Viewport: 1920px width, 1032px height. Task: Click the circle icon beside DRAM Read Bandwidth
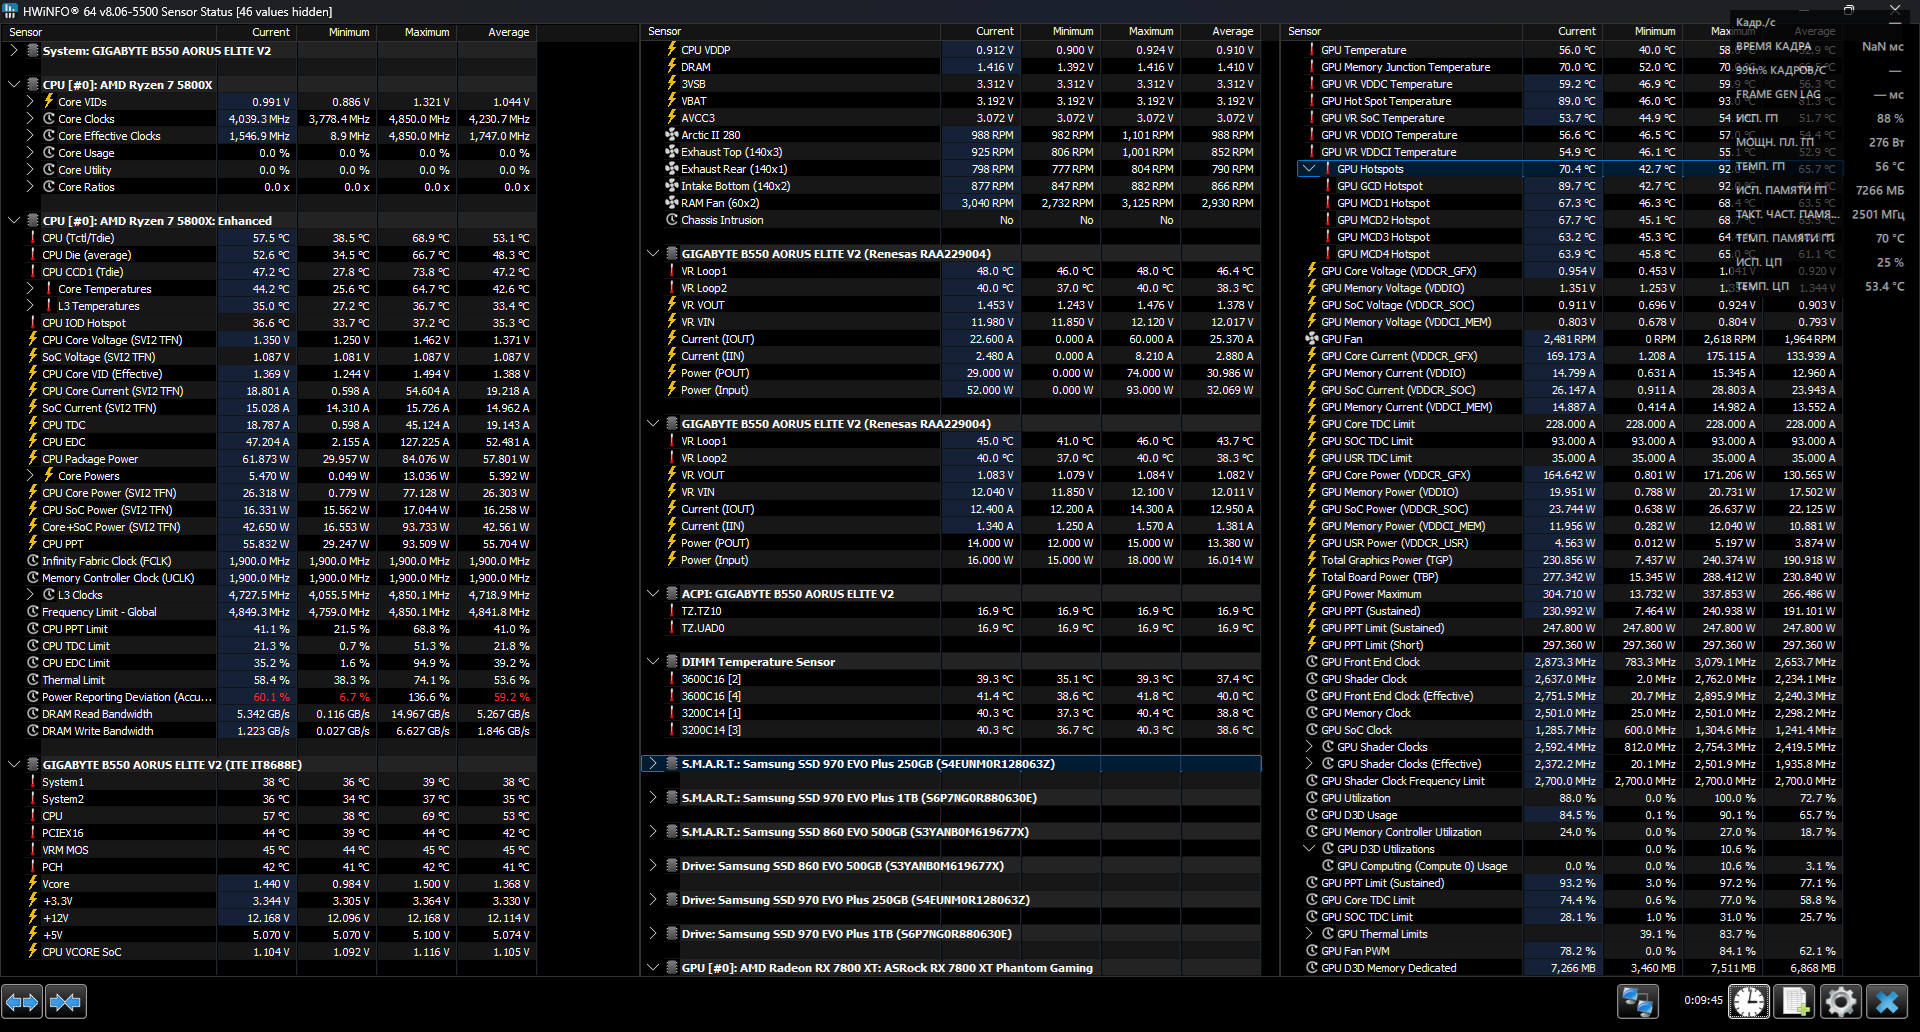(33, 714)
